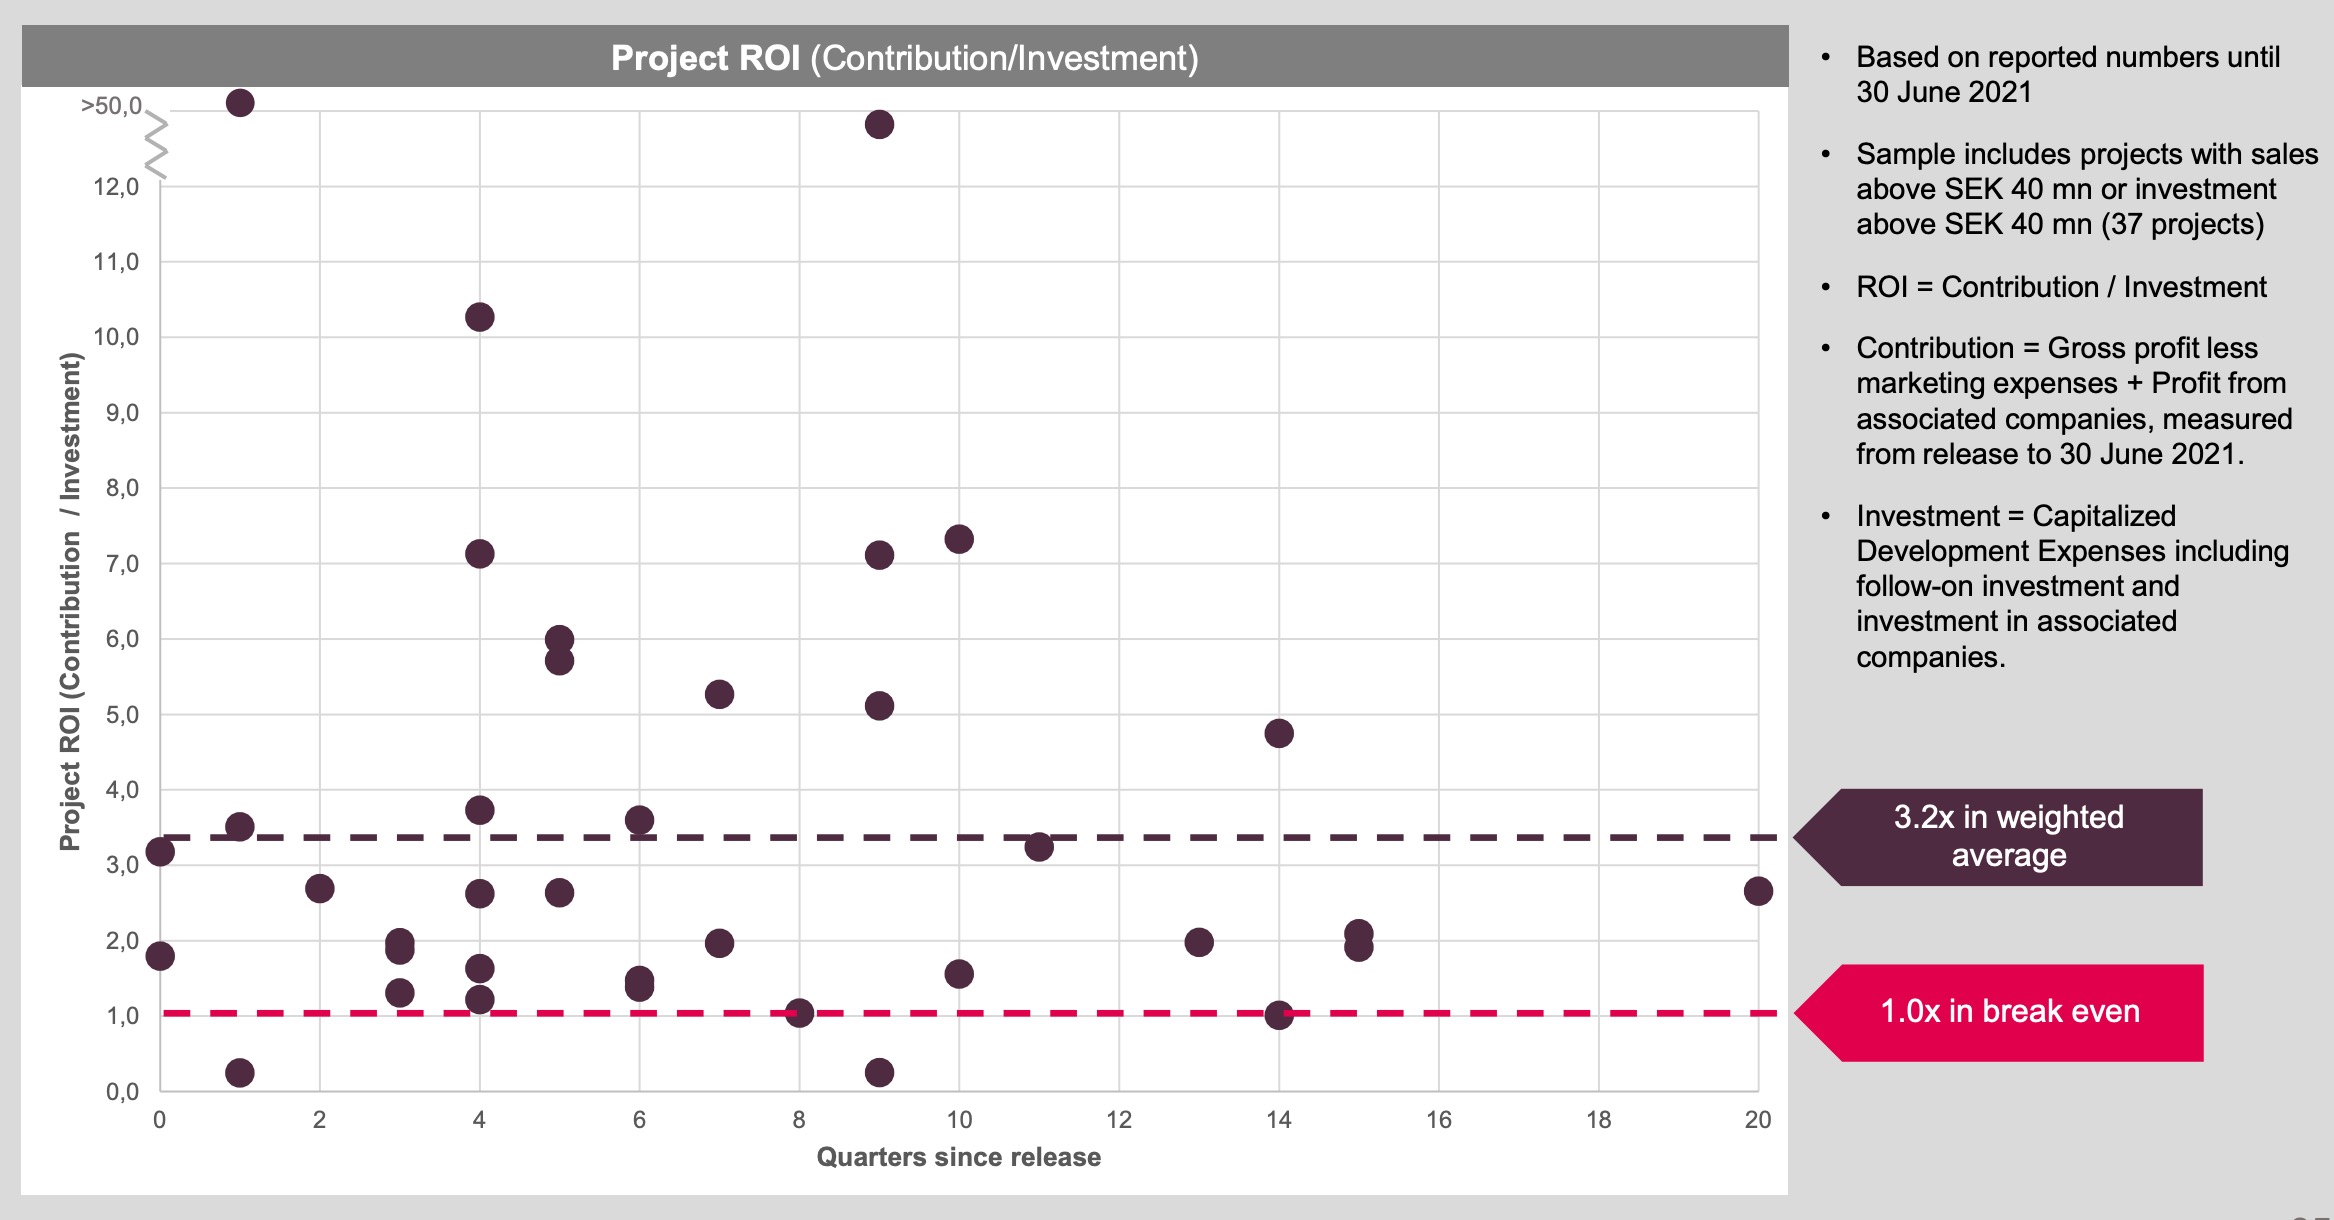The width and height of the screenshot is (2334, 1220).
Task: Click the lowest dot at quarter 1
Action: (x=240, y=1073)
